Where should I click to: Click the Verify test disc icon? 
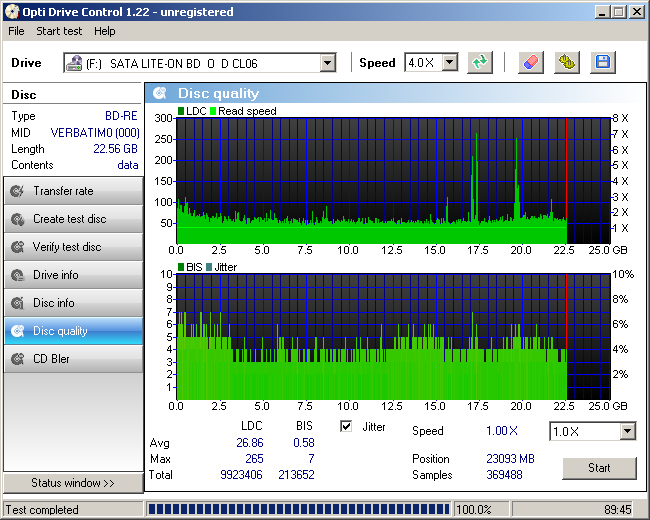pyautogui.click(x=17, y=247)
